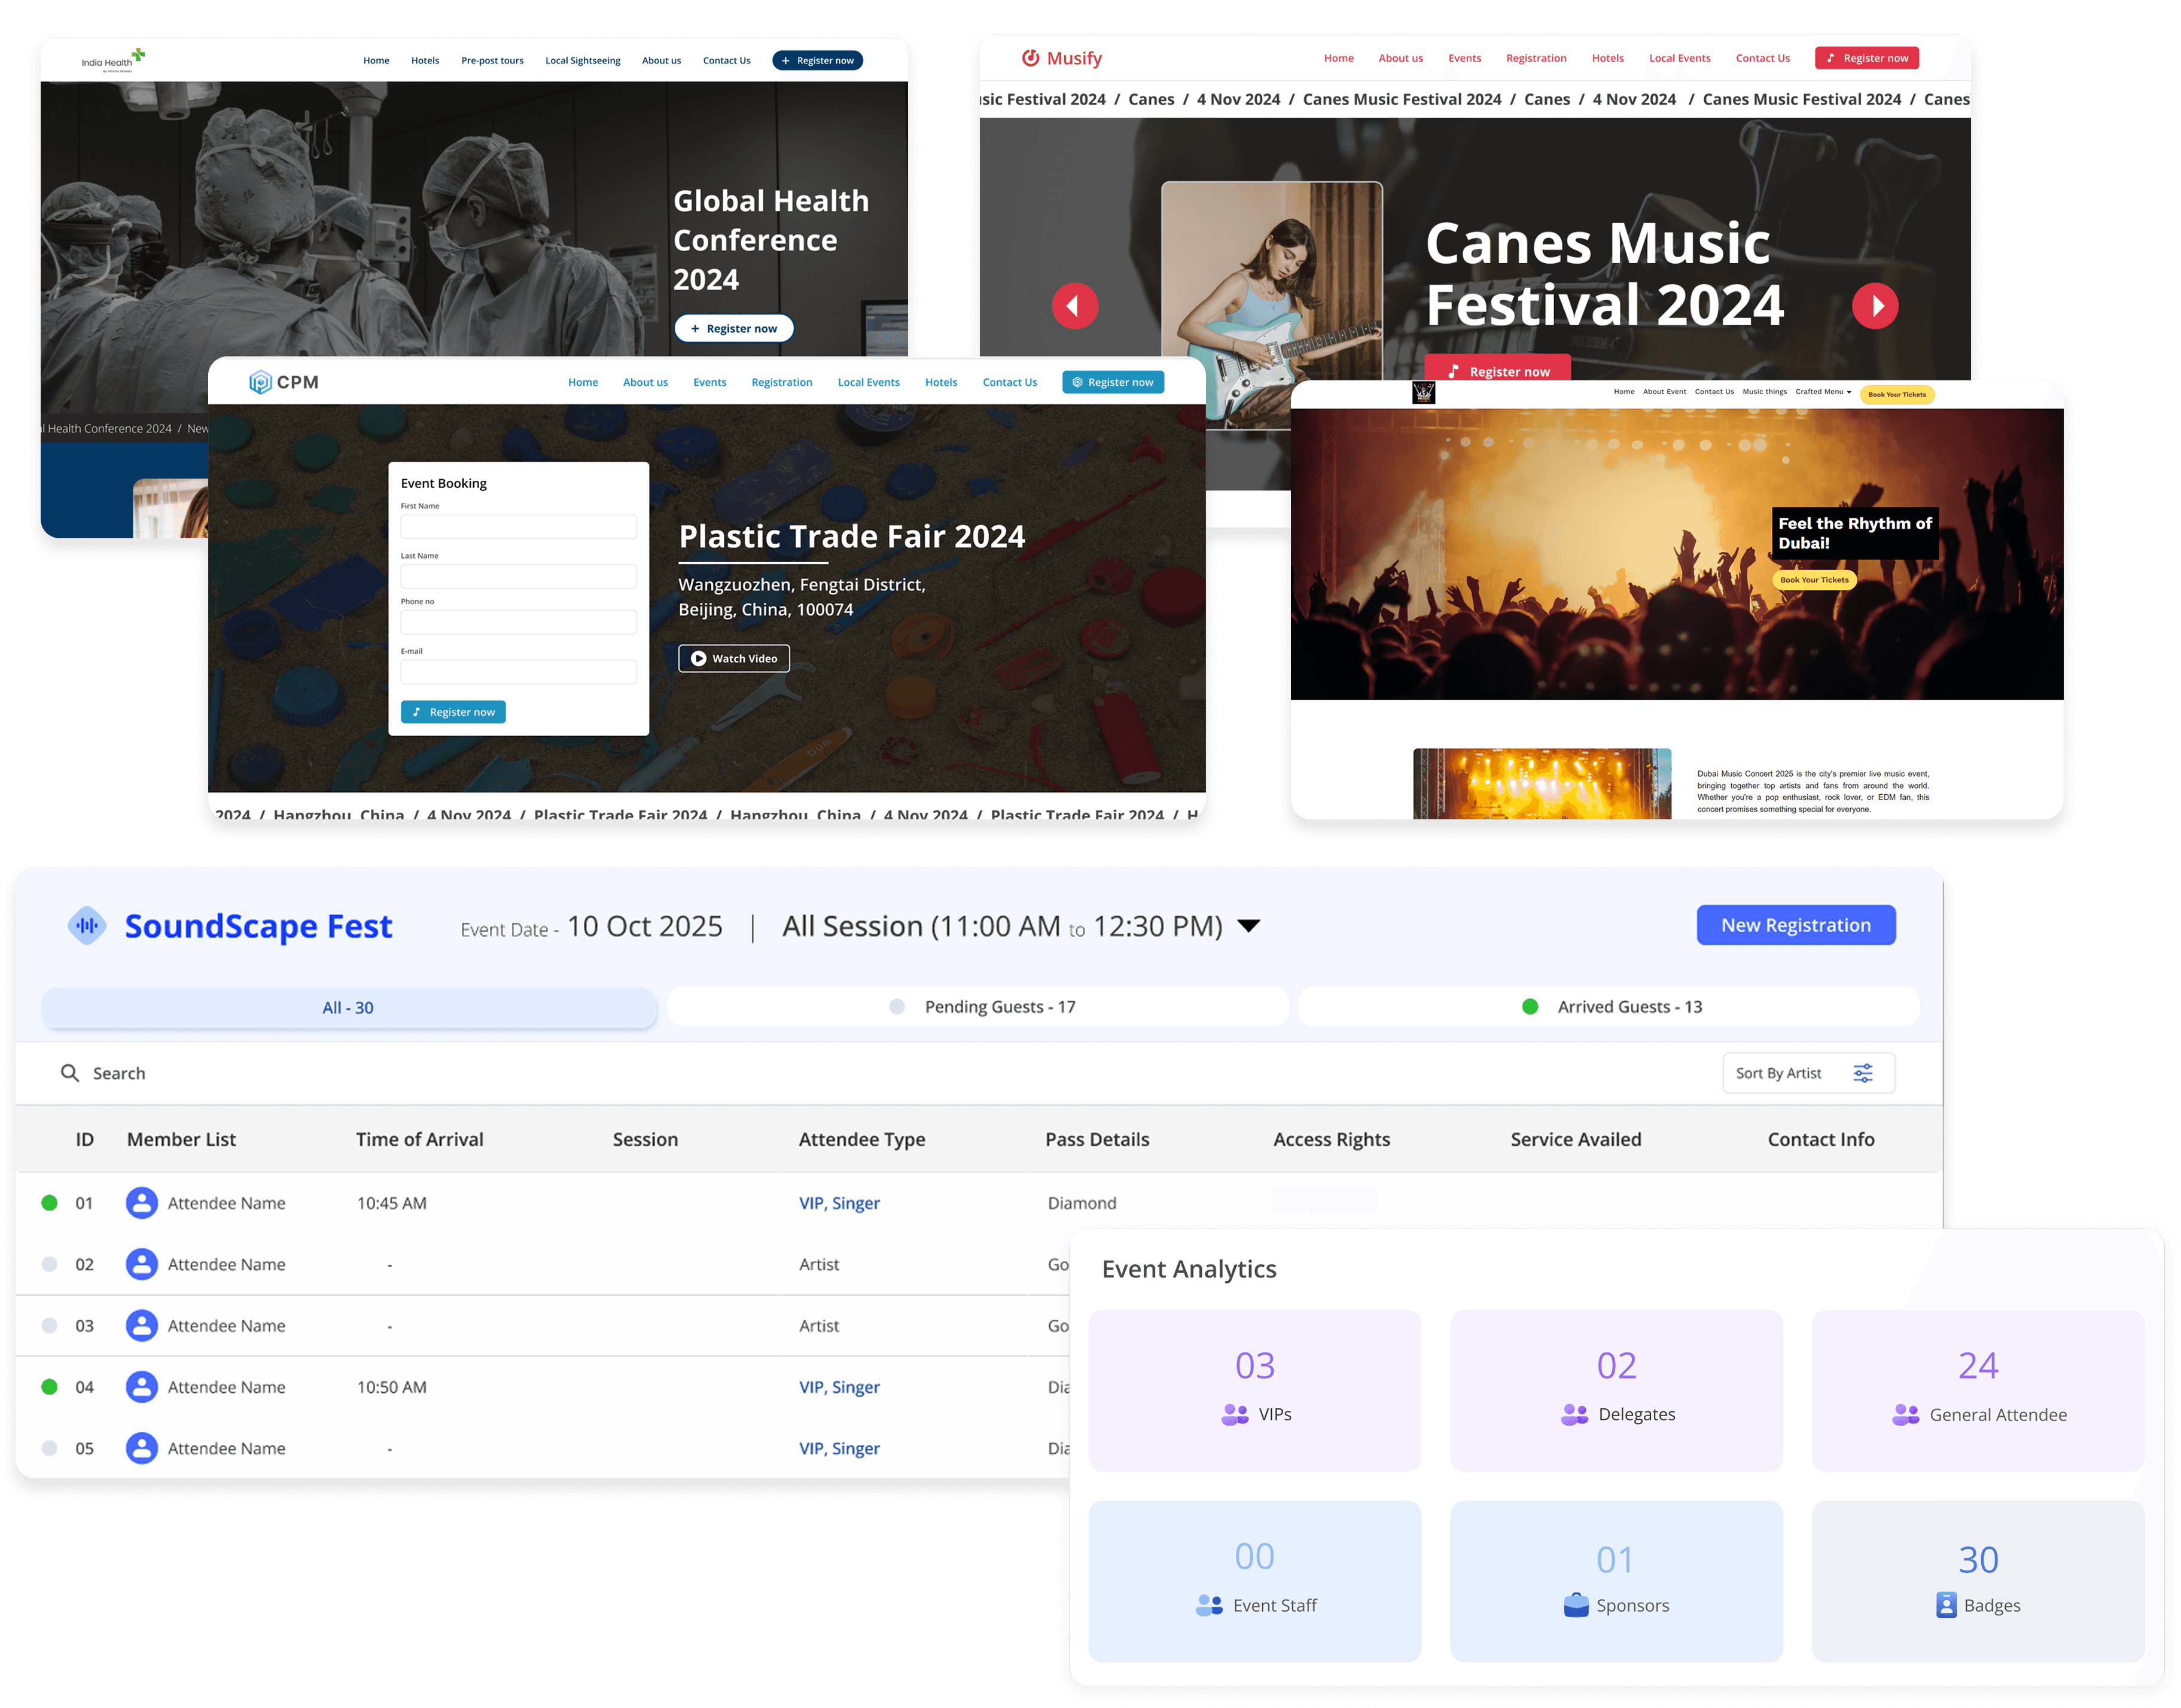Open Hotels in CPM navigation
This screenshot has width=2181, height=1708.
(x=940, y=382)
